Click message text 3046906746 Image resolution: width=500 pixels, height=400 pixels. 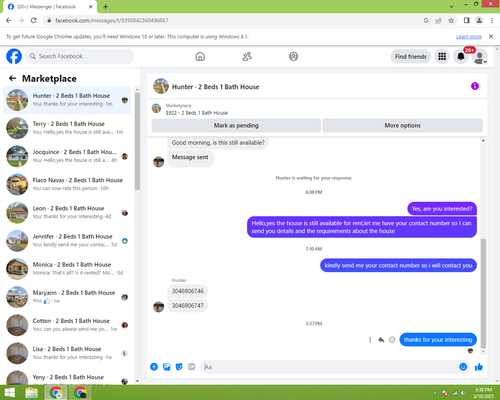point(188,291)
